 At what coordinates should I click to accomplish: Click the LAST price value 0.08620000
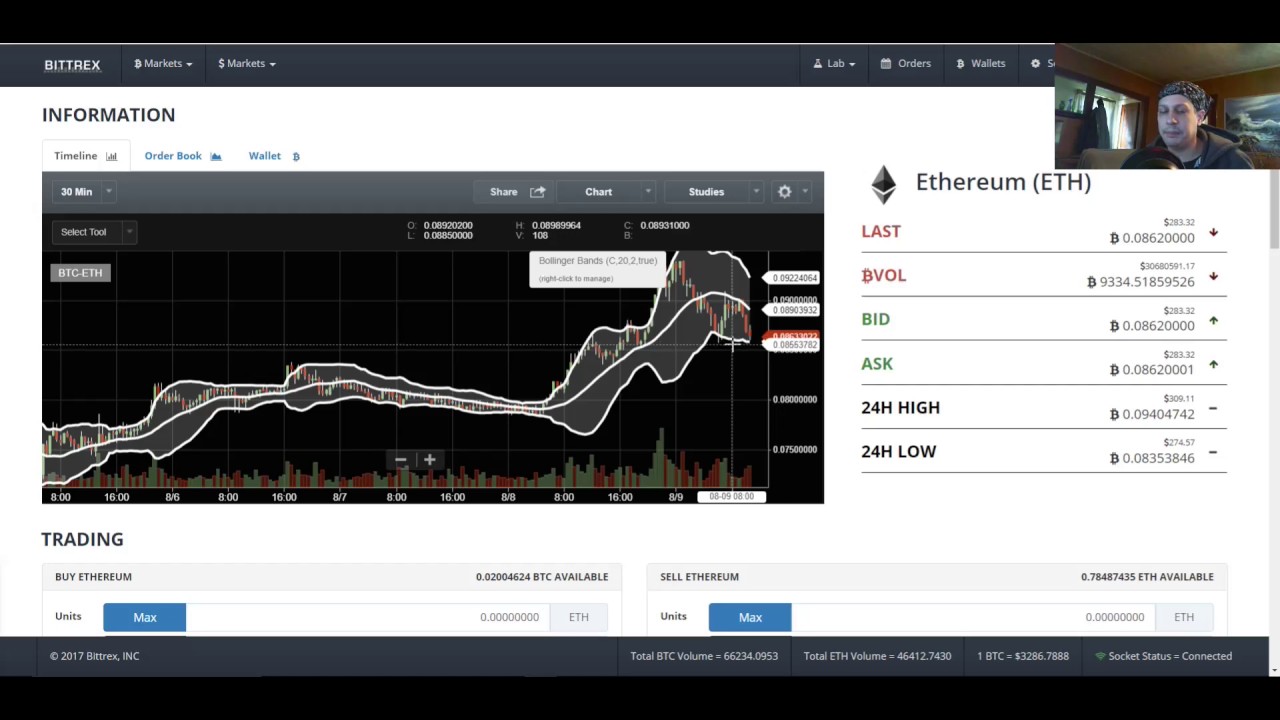(1152, 238)
